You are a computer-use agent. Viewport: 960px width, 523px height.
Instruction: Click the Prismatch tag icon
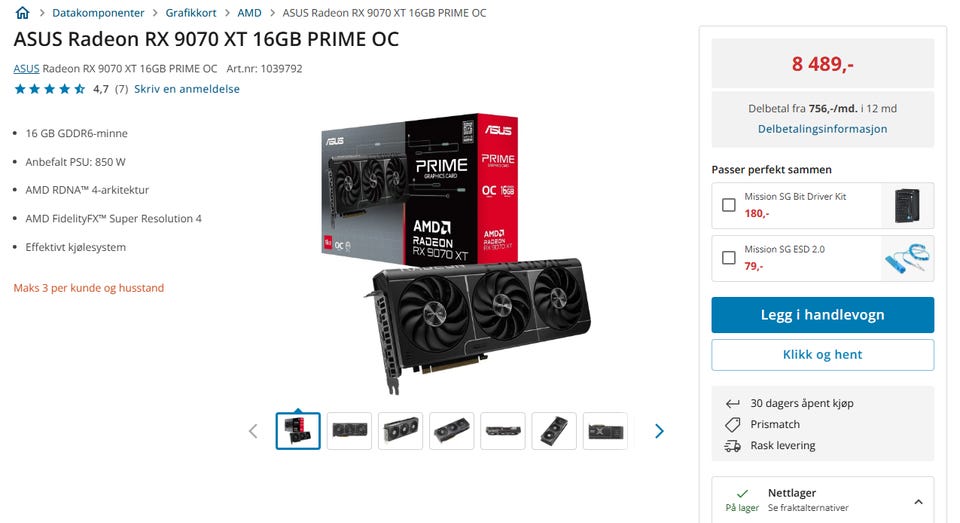[732, 424]
